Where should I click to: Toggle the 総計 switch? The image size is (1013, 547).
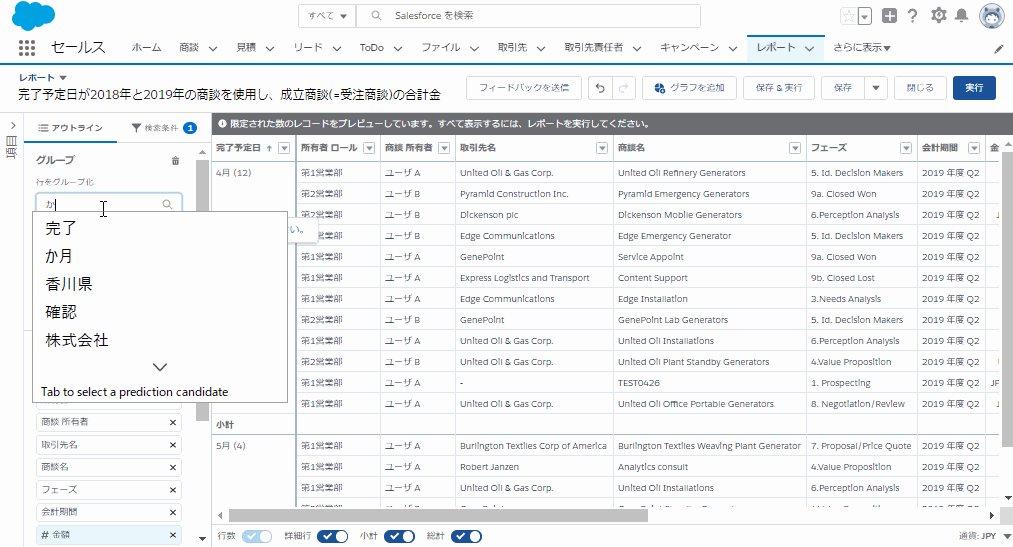466,536
